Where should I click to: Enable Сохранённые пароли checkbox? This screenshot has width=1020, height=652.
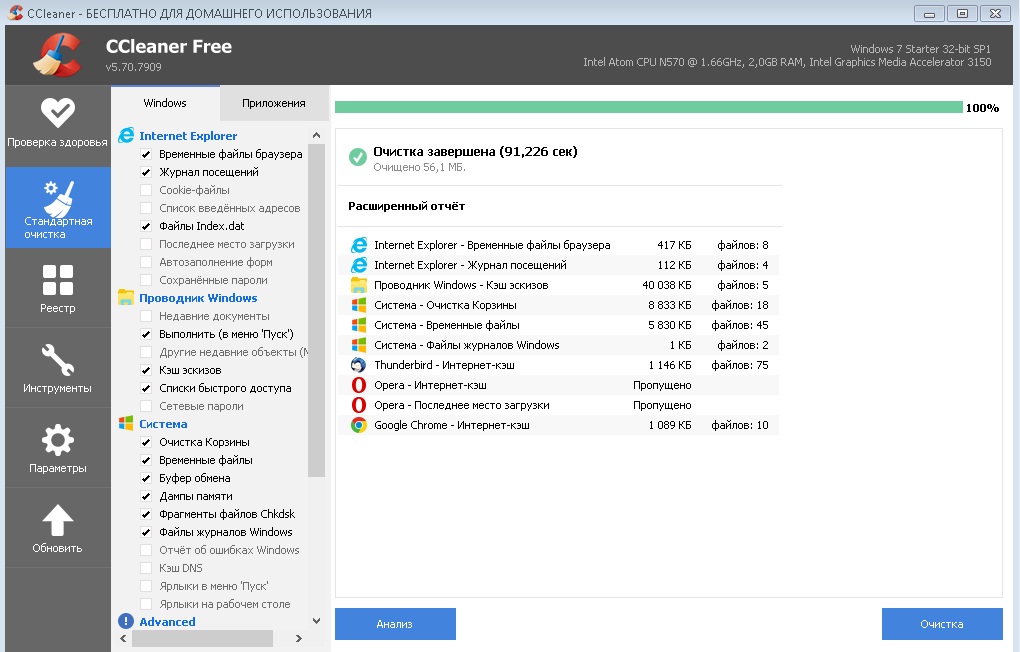point(146,280)
